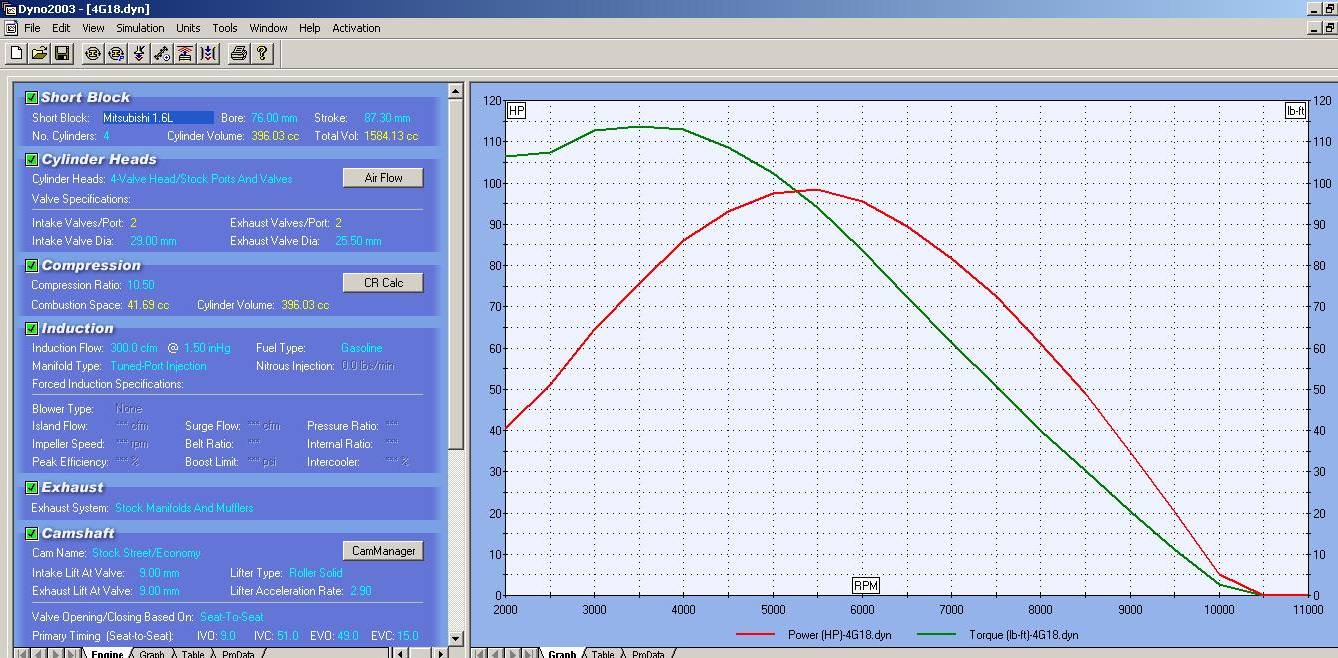Click the New file toolbar icon
Viewport: 1338px width, 658px height.
point(17,53)
